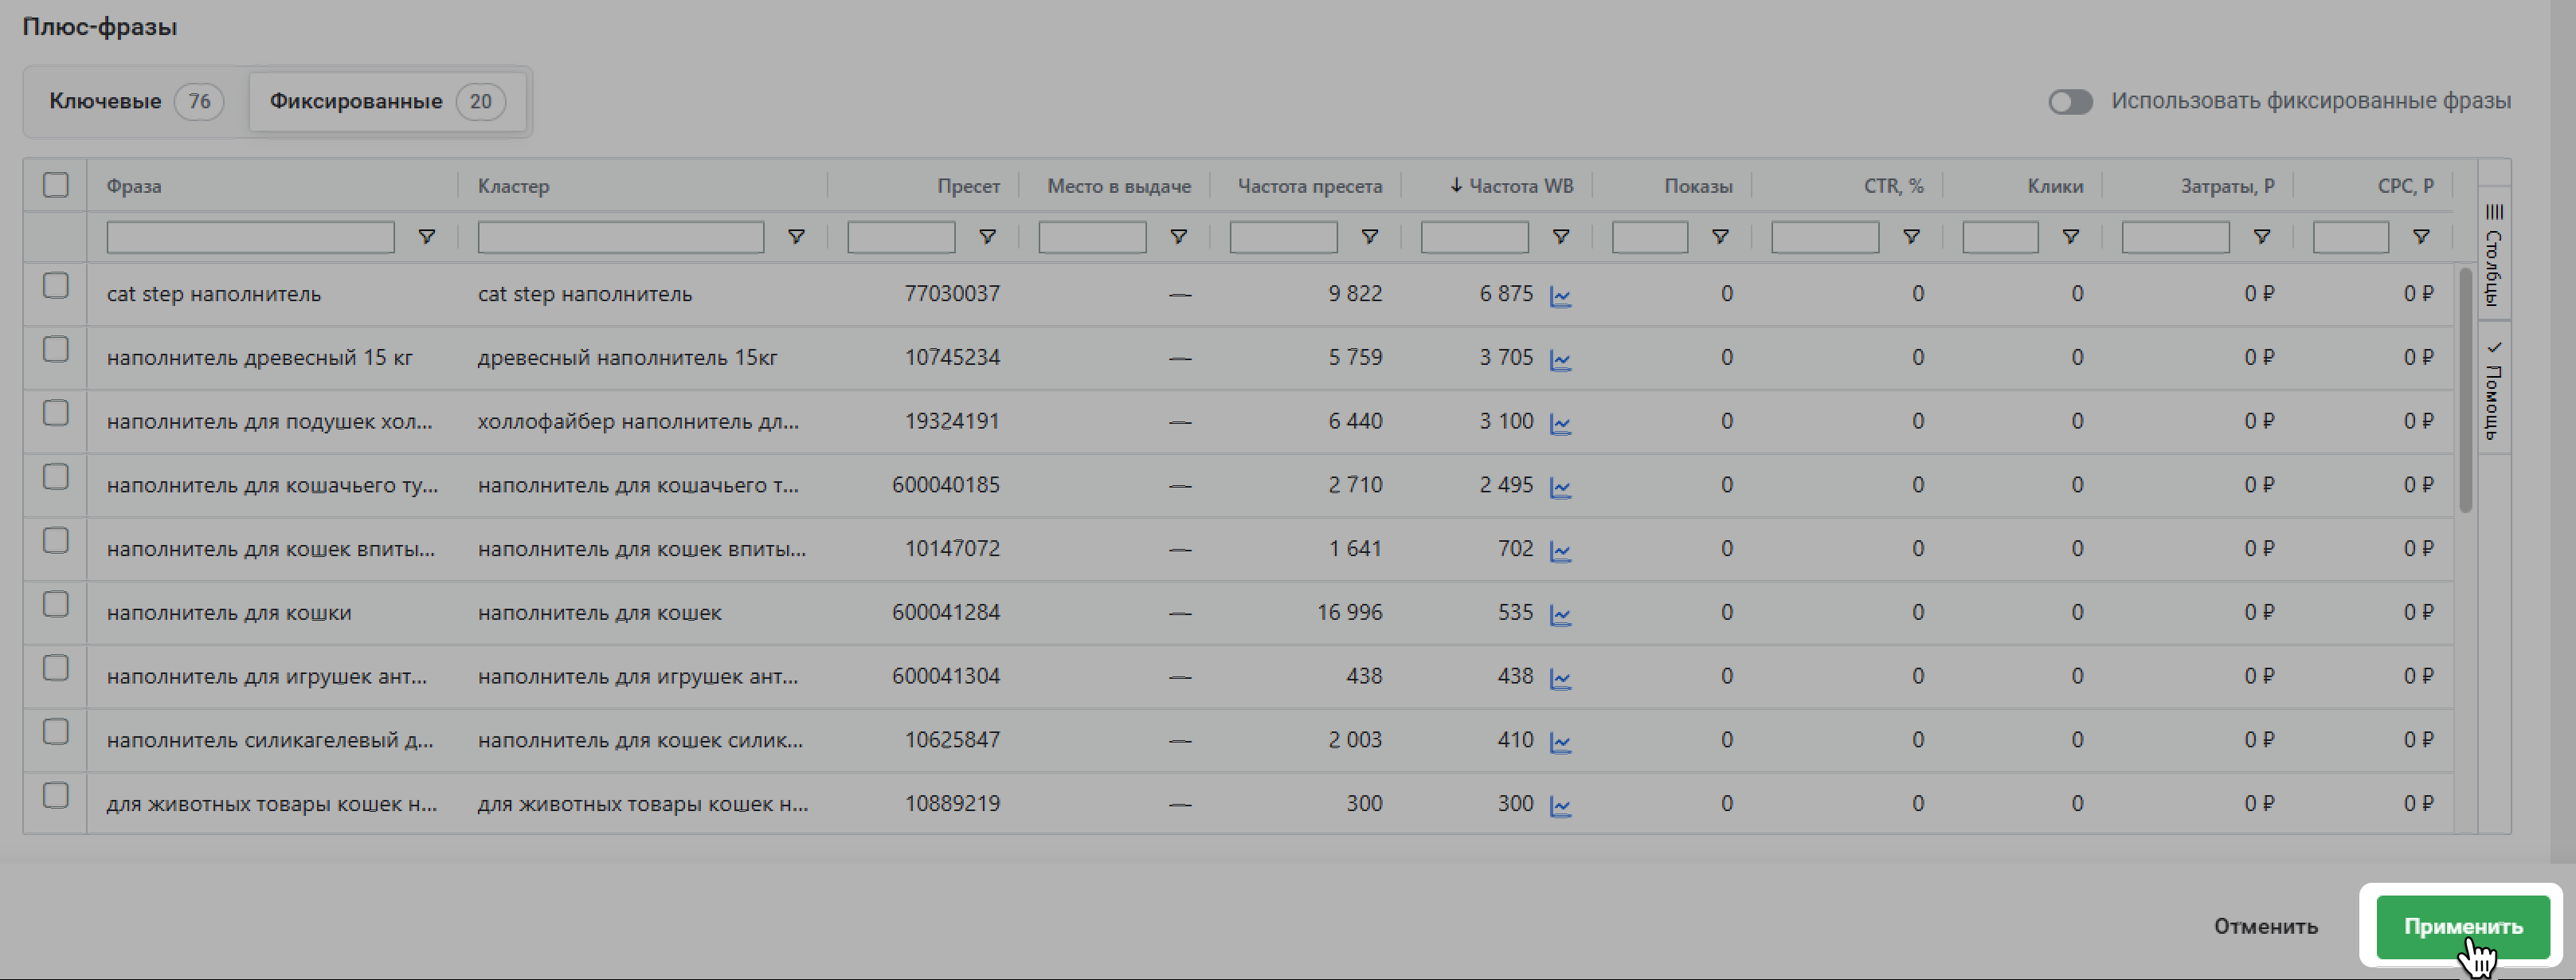
Task: Check the для животных товары кошек row
Action: [x=56, y=796]
